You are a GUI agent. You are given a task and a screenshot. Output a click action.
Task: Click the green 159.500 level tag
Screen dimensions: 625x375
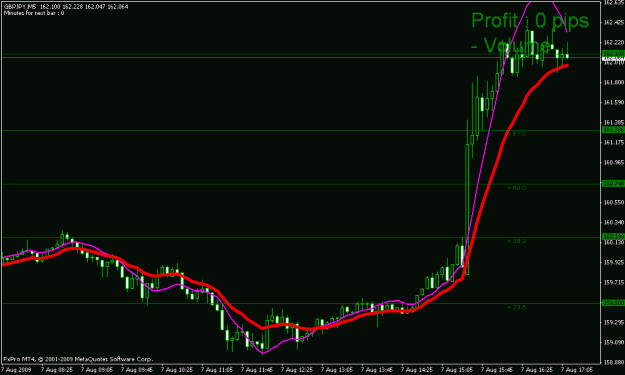point(613,303)
